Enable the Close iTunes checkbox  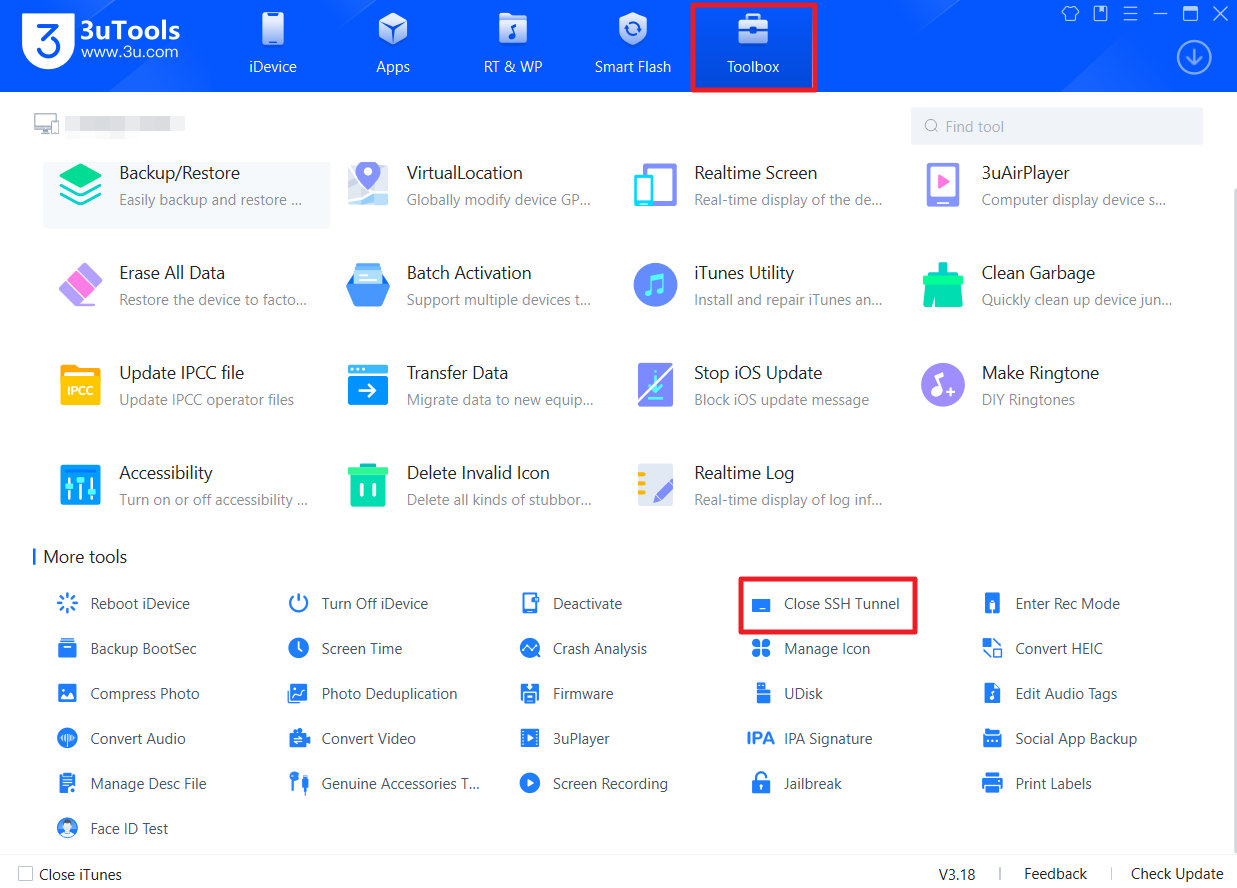(x=26, y=874)
